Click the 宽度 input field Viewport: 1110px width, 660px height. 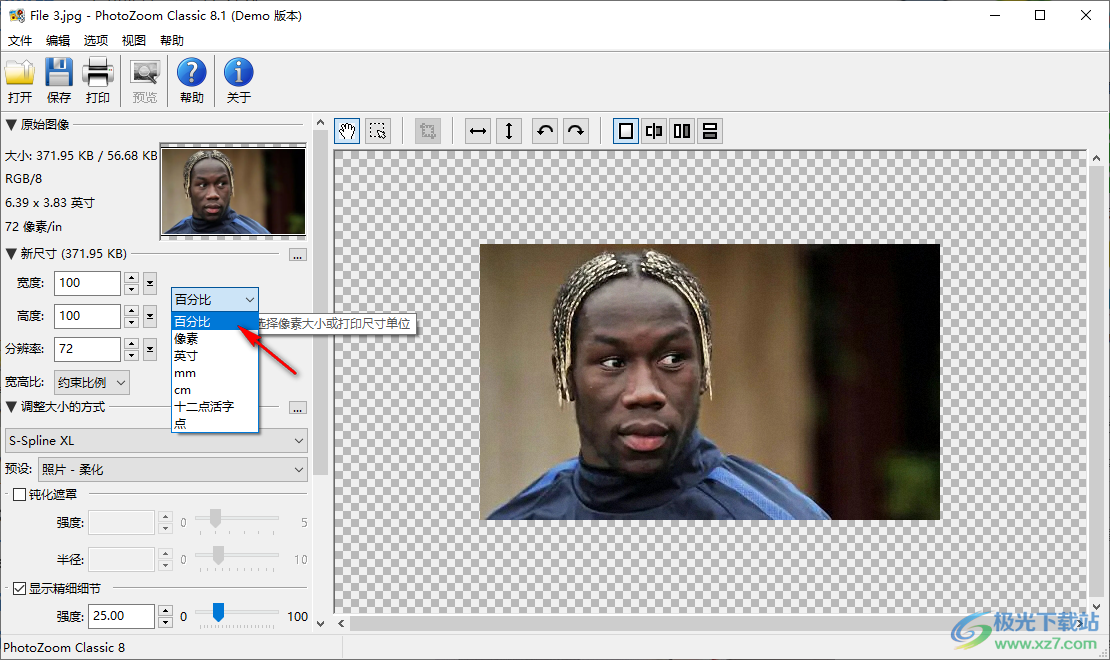pos(88,283)
